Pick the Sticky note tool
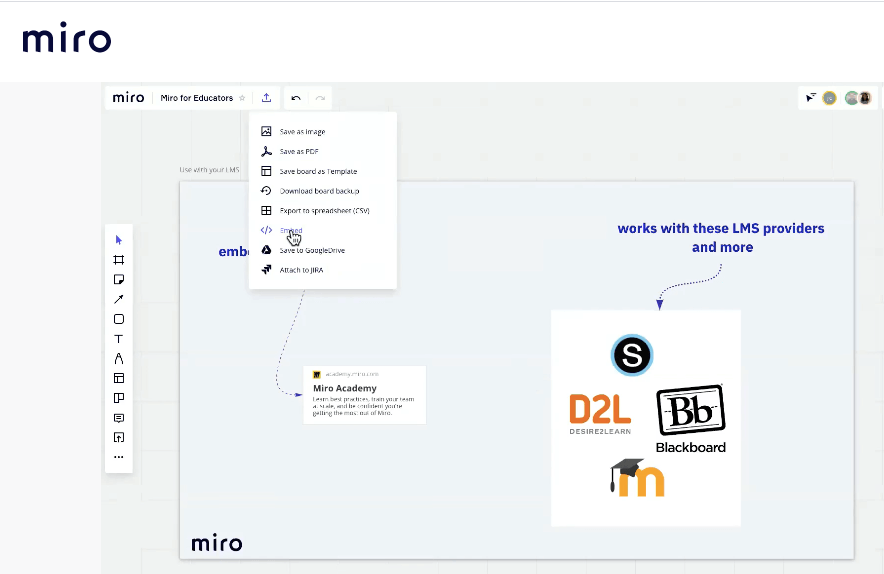This screenshot has width=884, height=574. 118,280
